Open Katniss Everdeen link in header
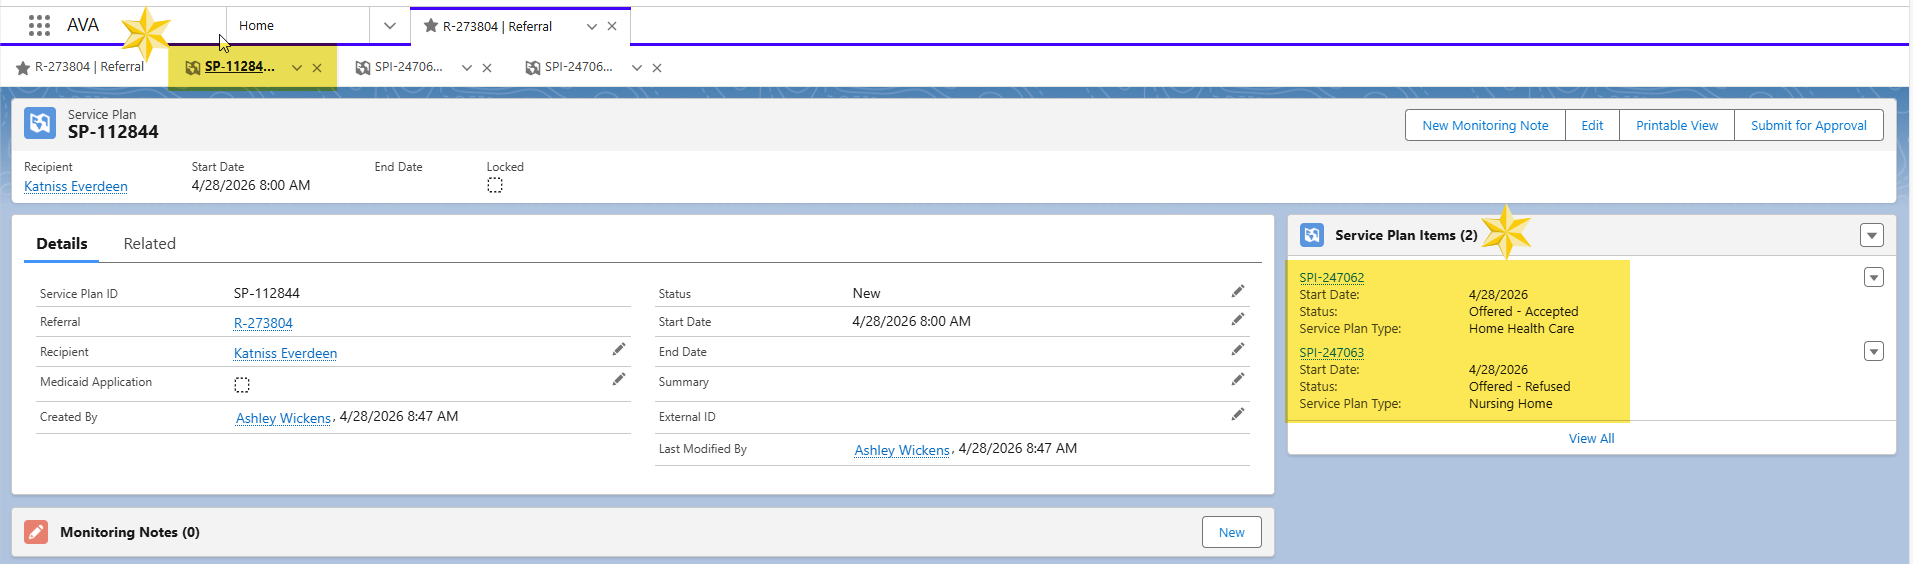 (x=76, y=187)
